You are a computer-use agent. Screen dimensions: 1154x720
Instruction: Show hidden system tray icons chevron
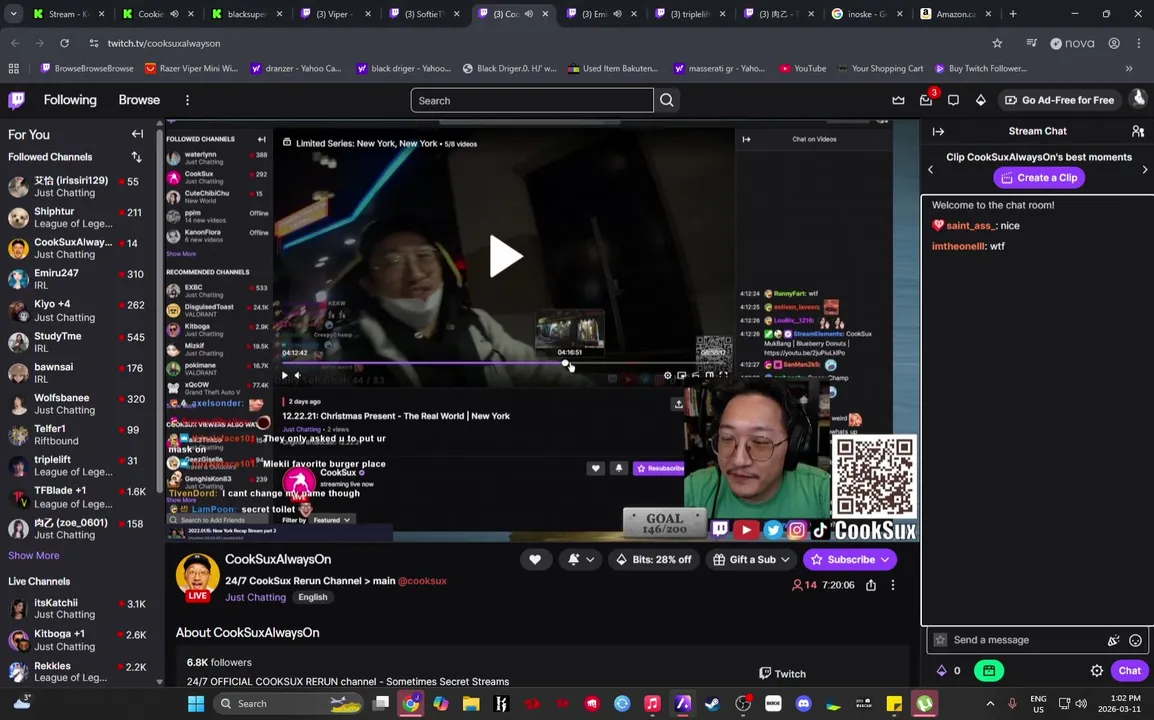tap(990, 704)
